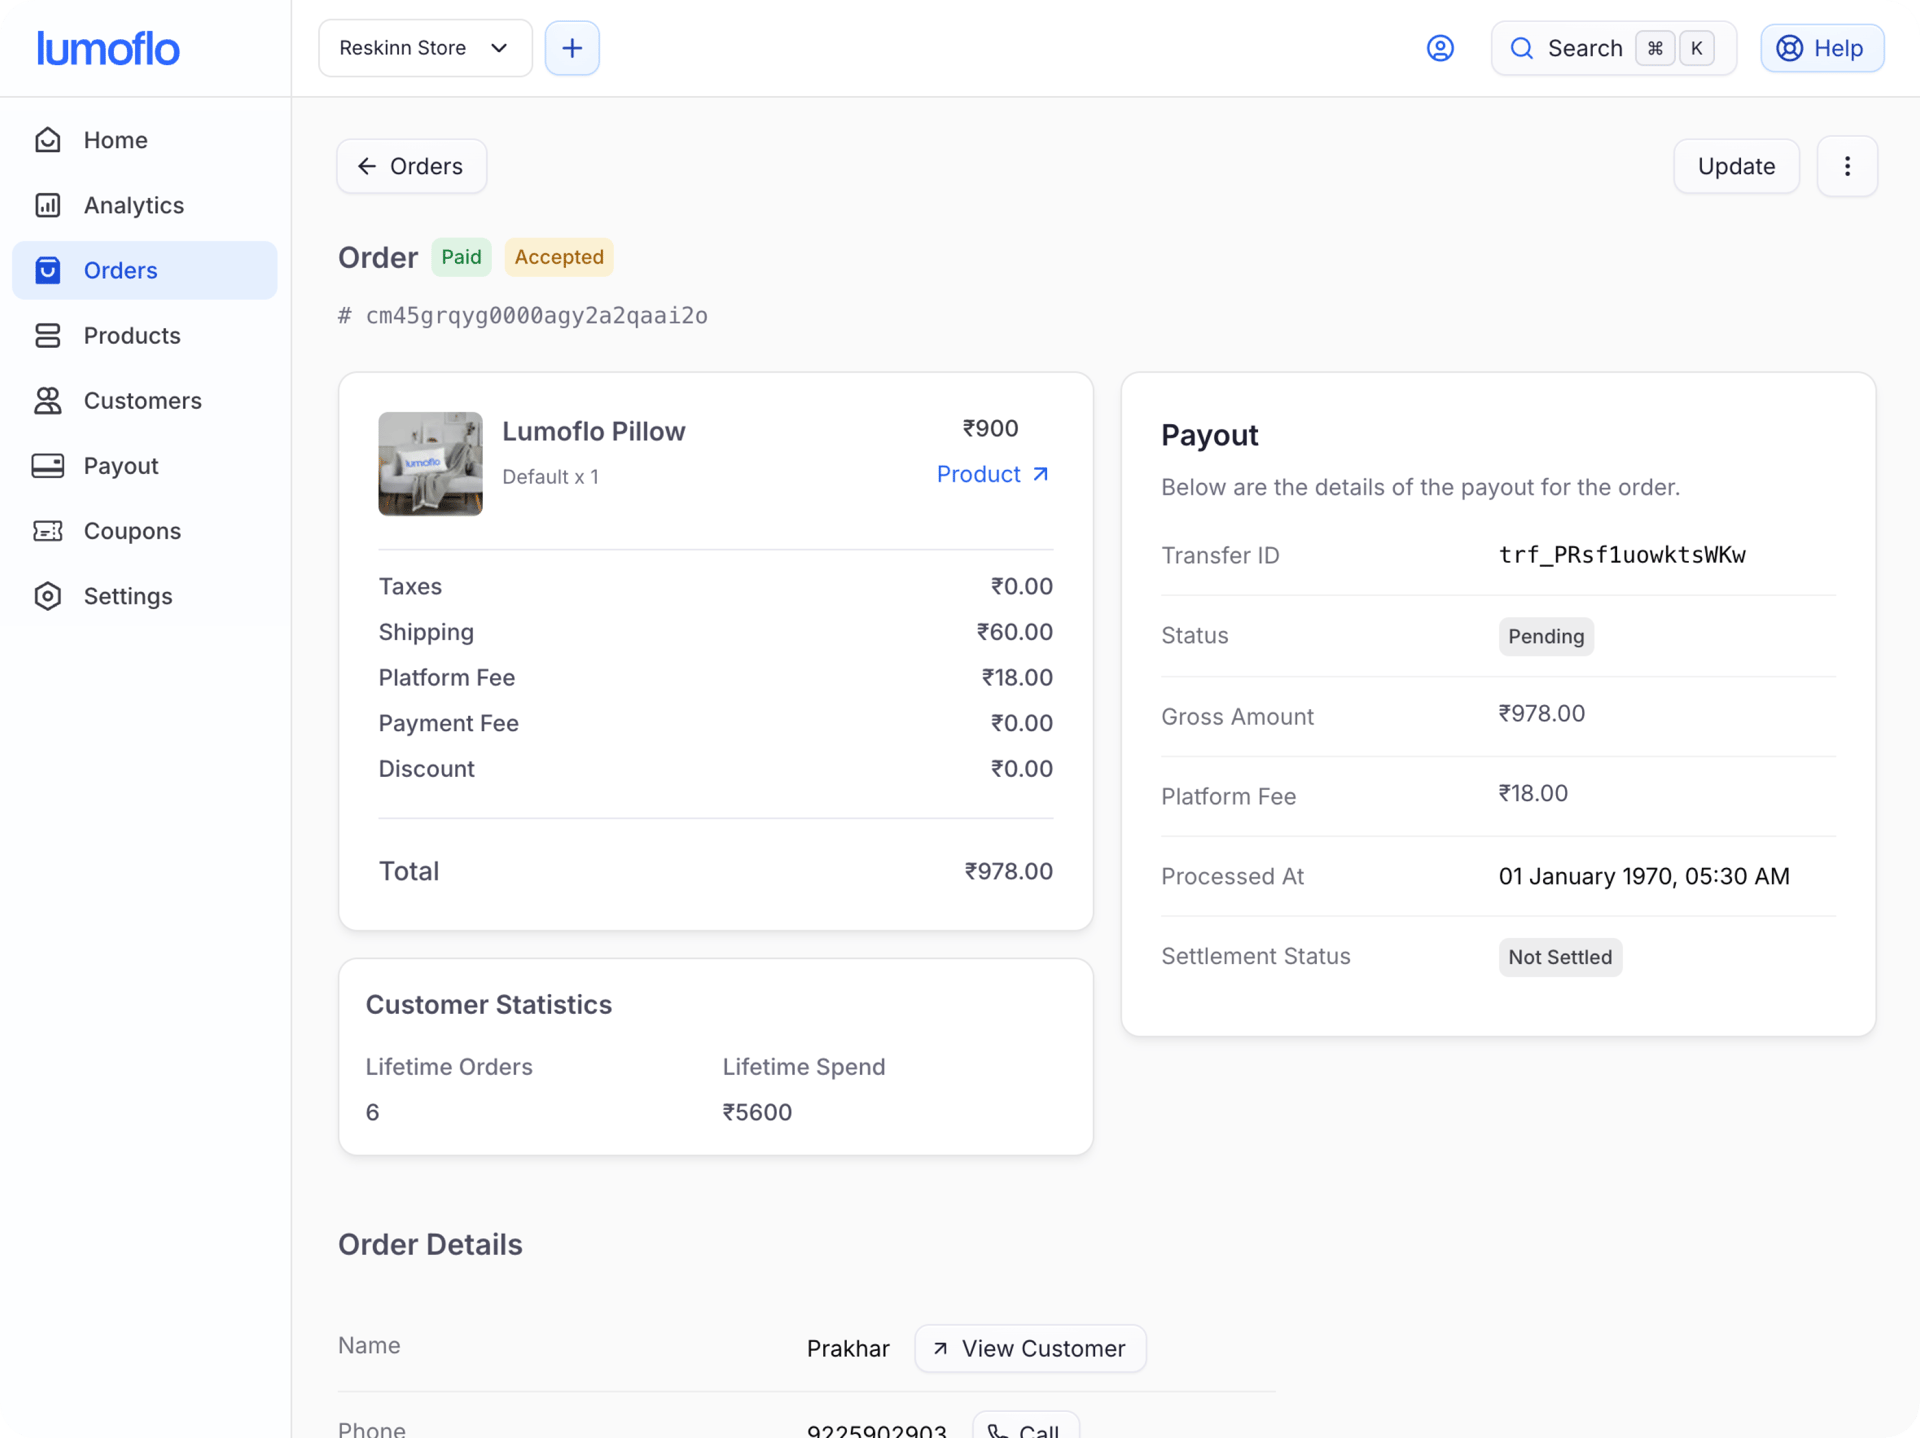This screenshot has width=1920, height=1438.
Task: Open Settings via the gear icon
Action: 48,595
